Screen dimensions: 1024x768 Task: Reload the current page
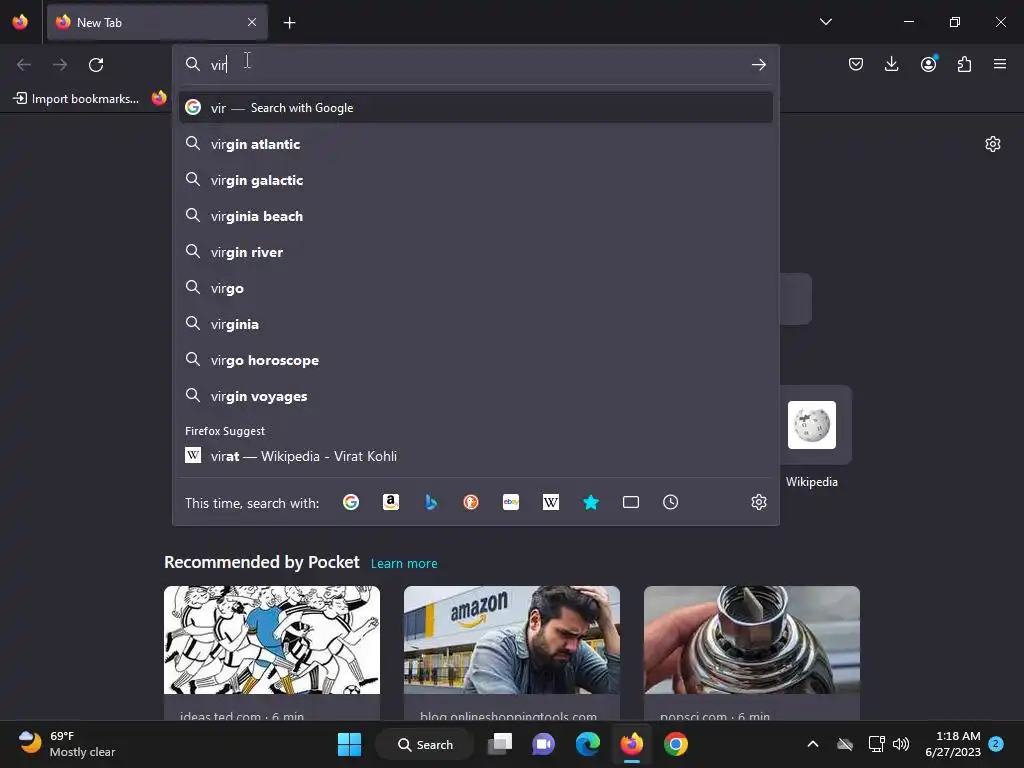[96, 65]
